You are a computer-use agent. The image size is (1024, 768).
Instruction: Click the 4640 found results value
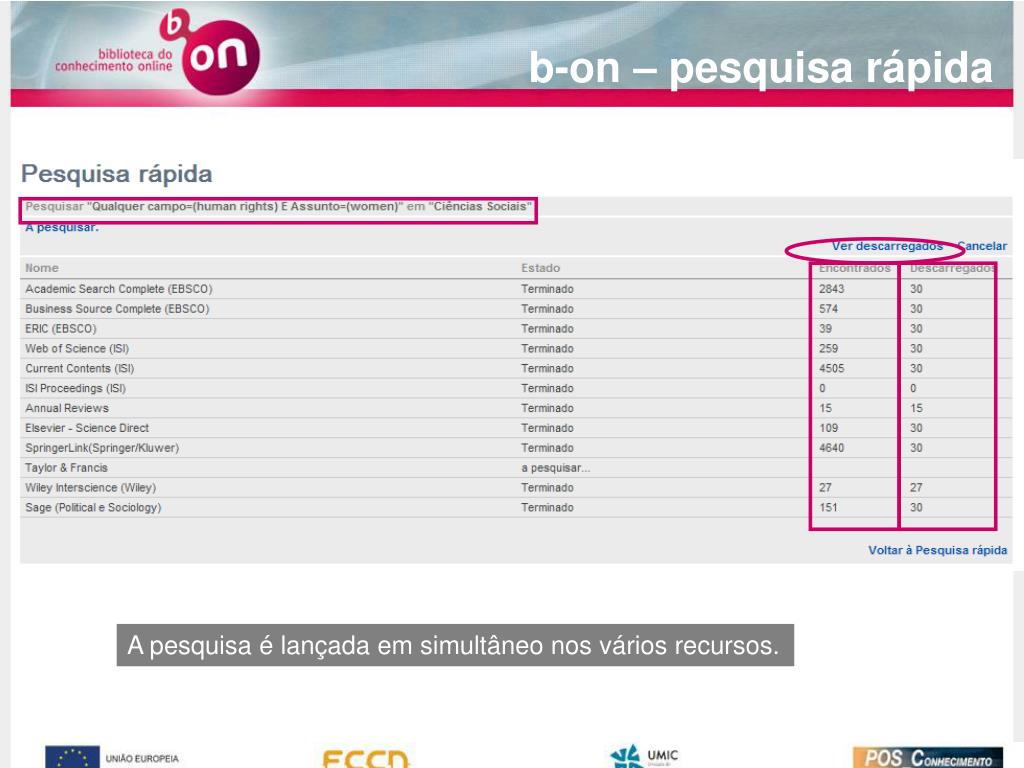831,448
